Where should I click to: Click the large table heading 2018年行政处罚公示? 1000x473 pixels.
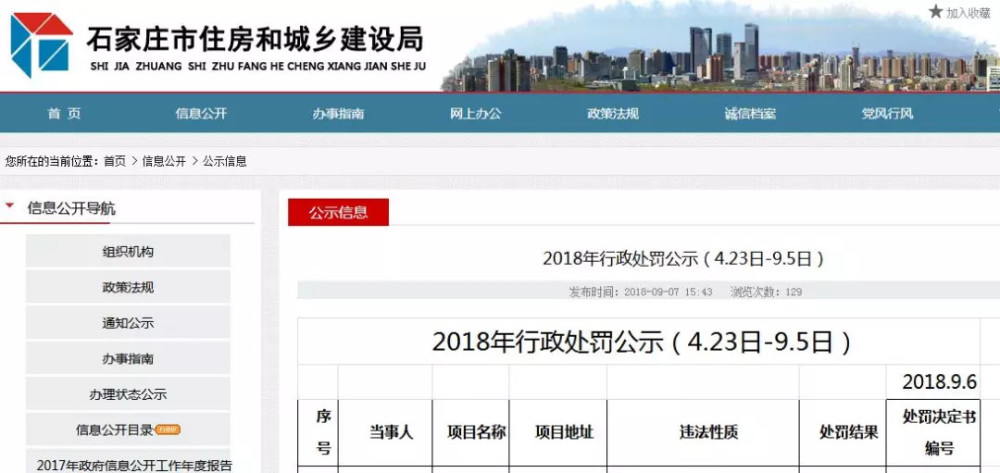pos(642,343)
